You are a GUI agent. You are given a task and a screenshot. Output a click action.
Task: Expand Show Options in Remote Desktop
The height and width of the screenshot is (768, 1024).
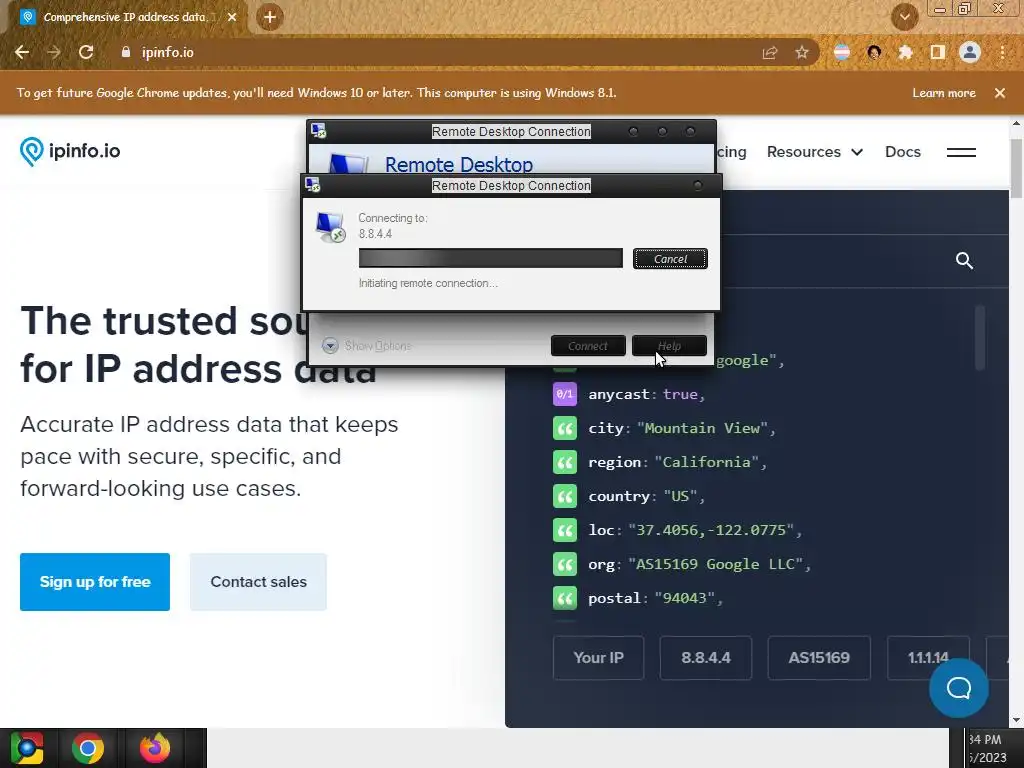[x=366, y=345]
